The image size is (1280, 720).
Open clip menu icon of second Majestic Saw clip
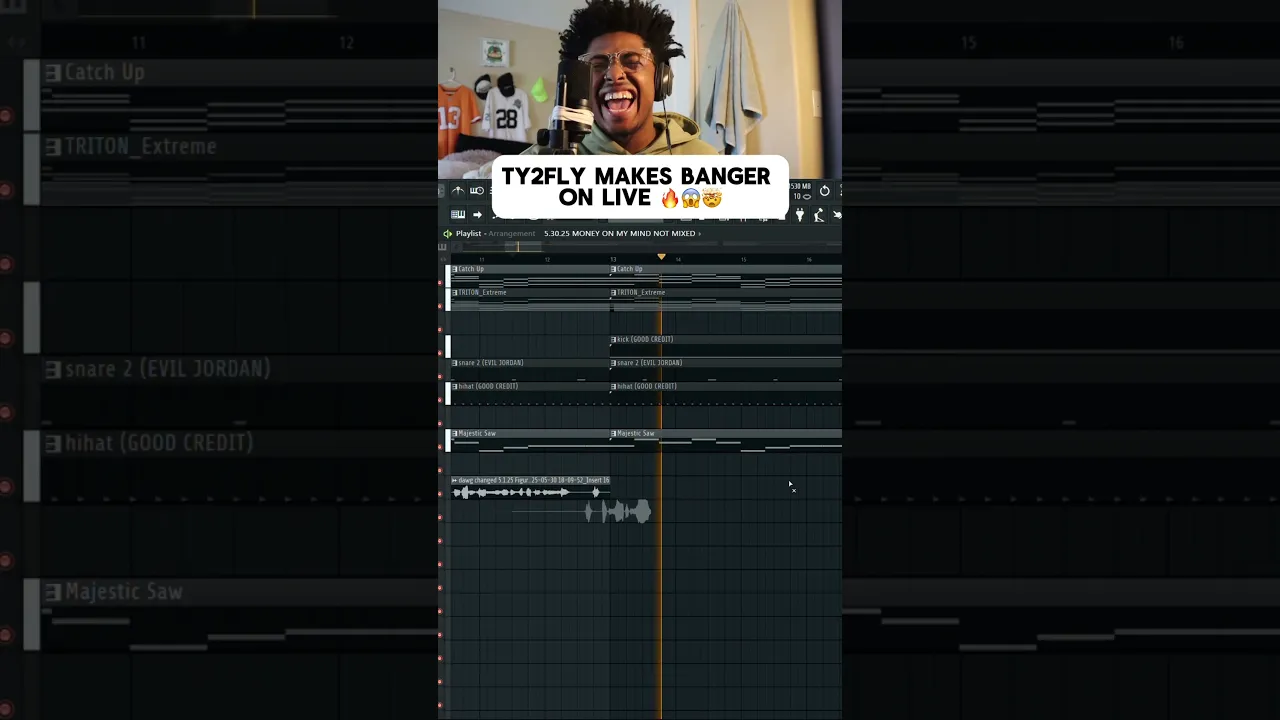point(614,434)
